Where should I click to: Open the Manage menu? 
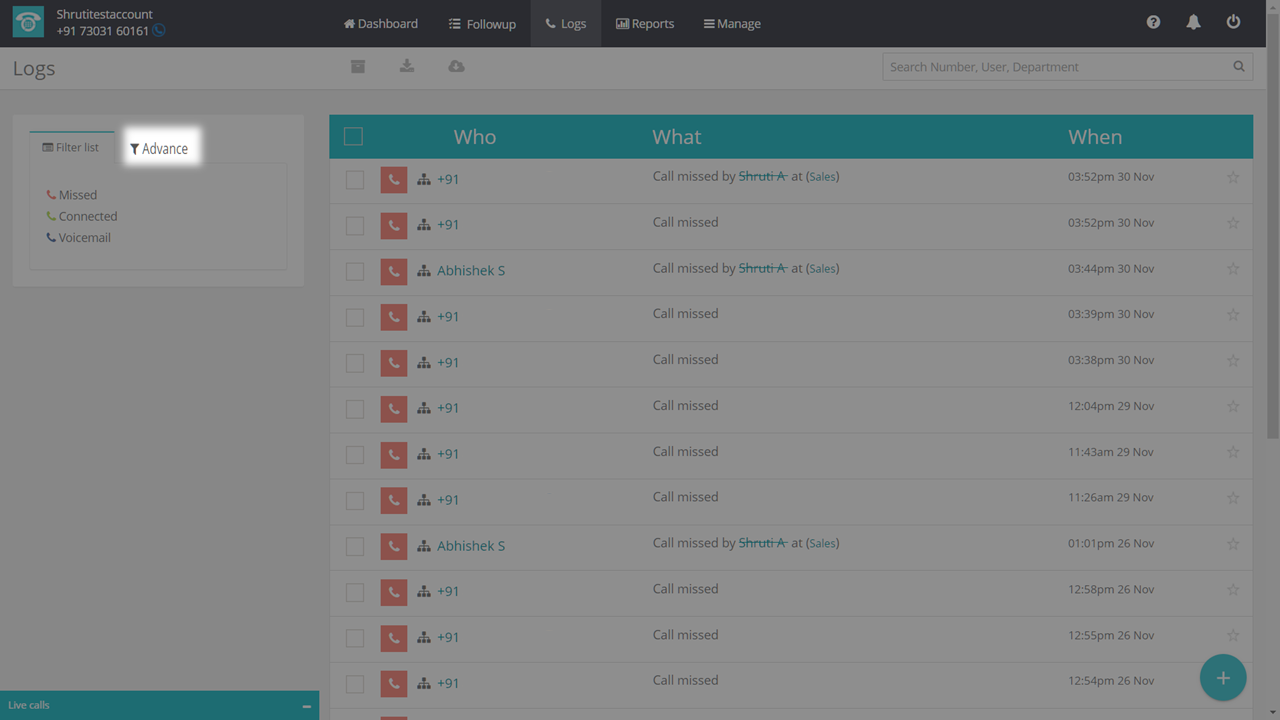732,23
